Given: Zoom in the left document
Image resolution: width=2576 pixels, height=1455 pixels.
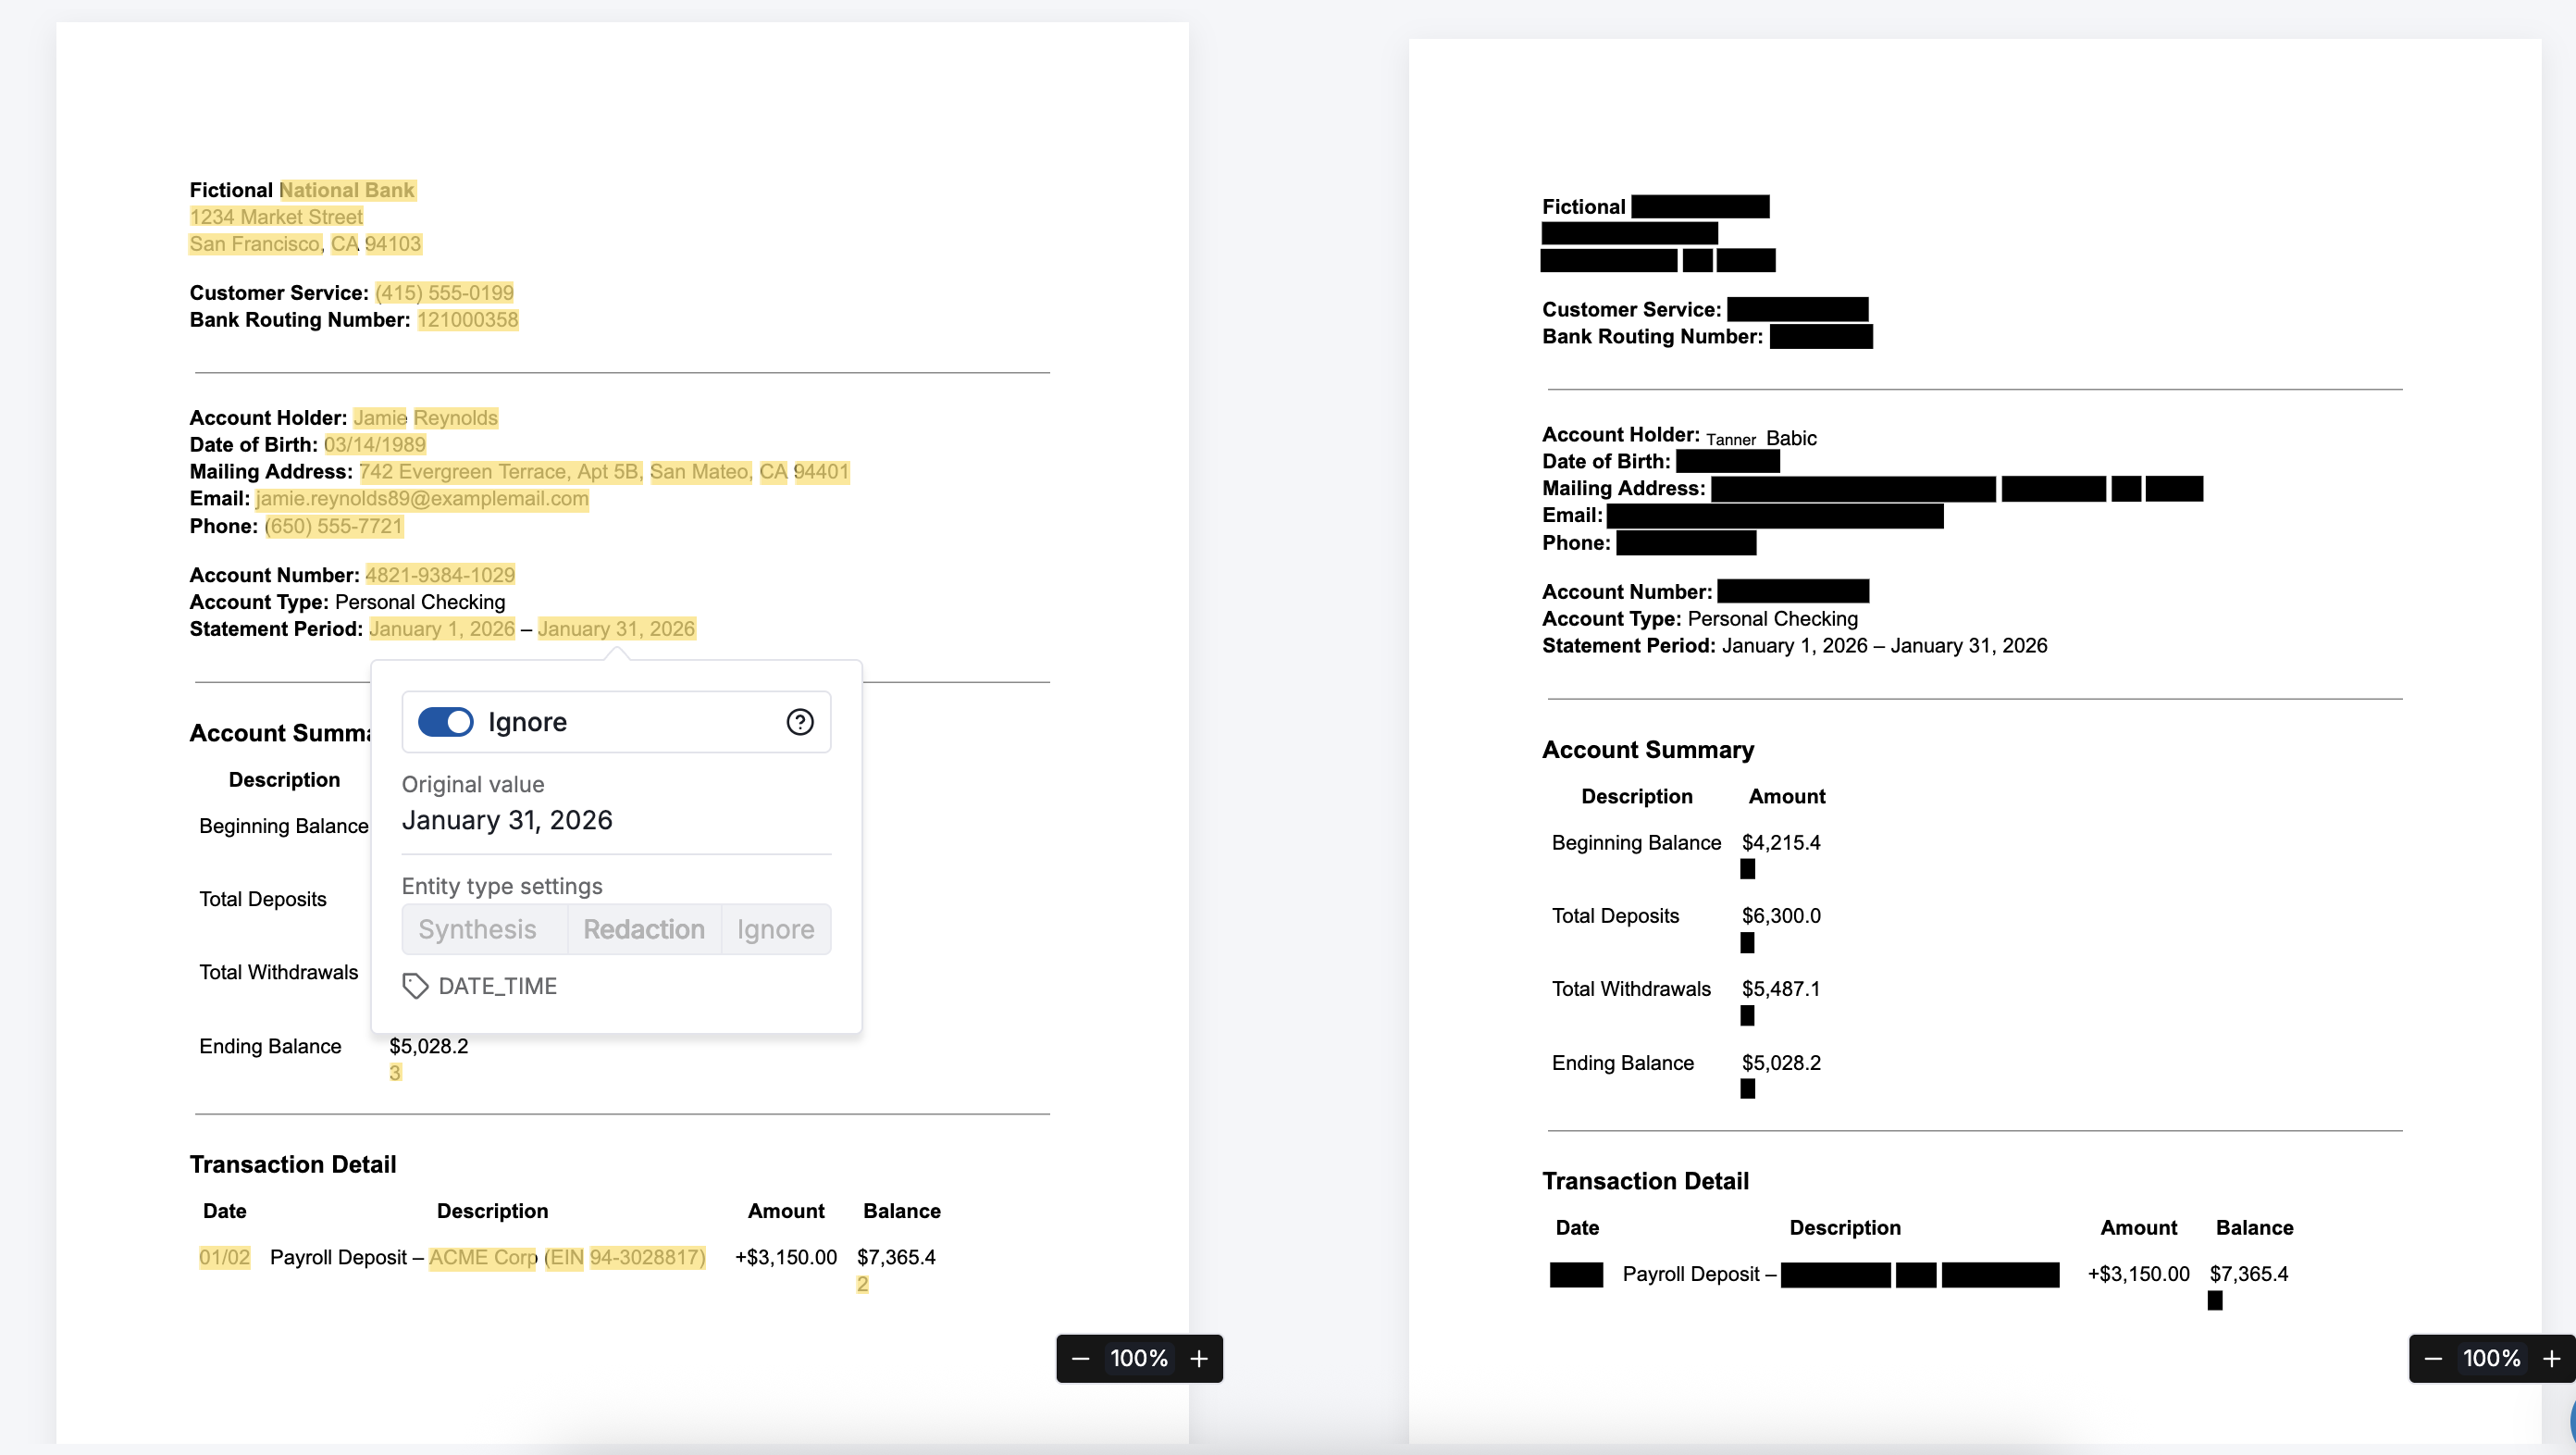Looking at the screenshot, I should tap(1199, 1358).
